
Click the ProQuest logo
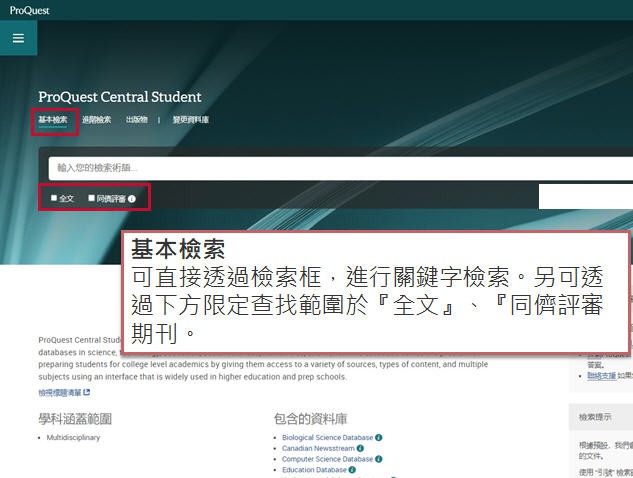28,9
